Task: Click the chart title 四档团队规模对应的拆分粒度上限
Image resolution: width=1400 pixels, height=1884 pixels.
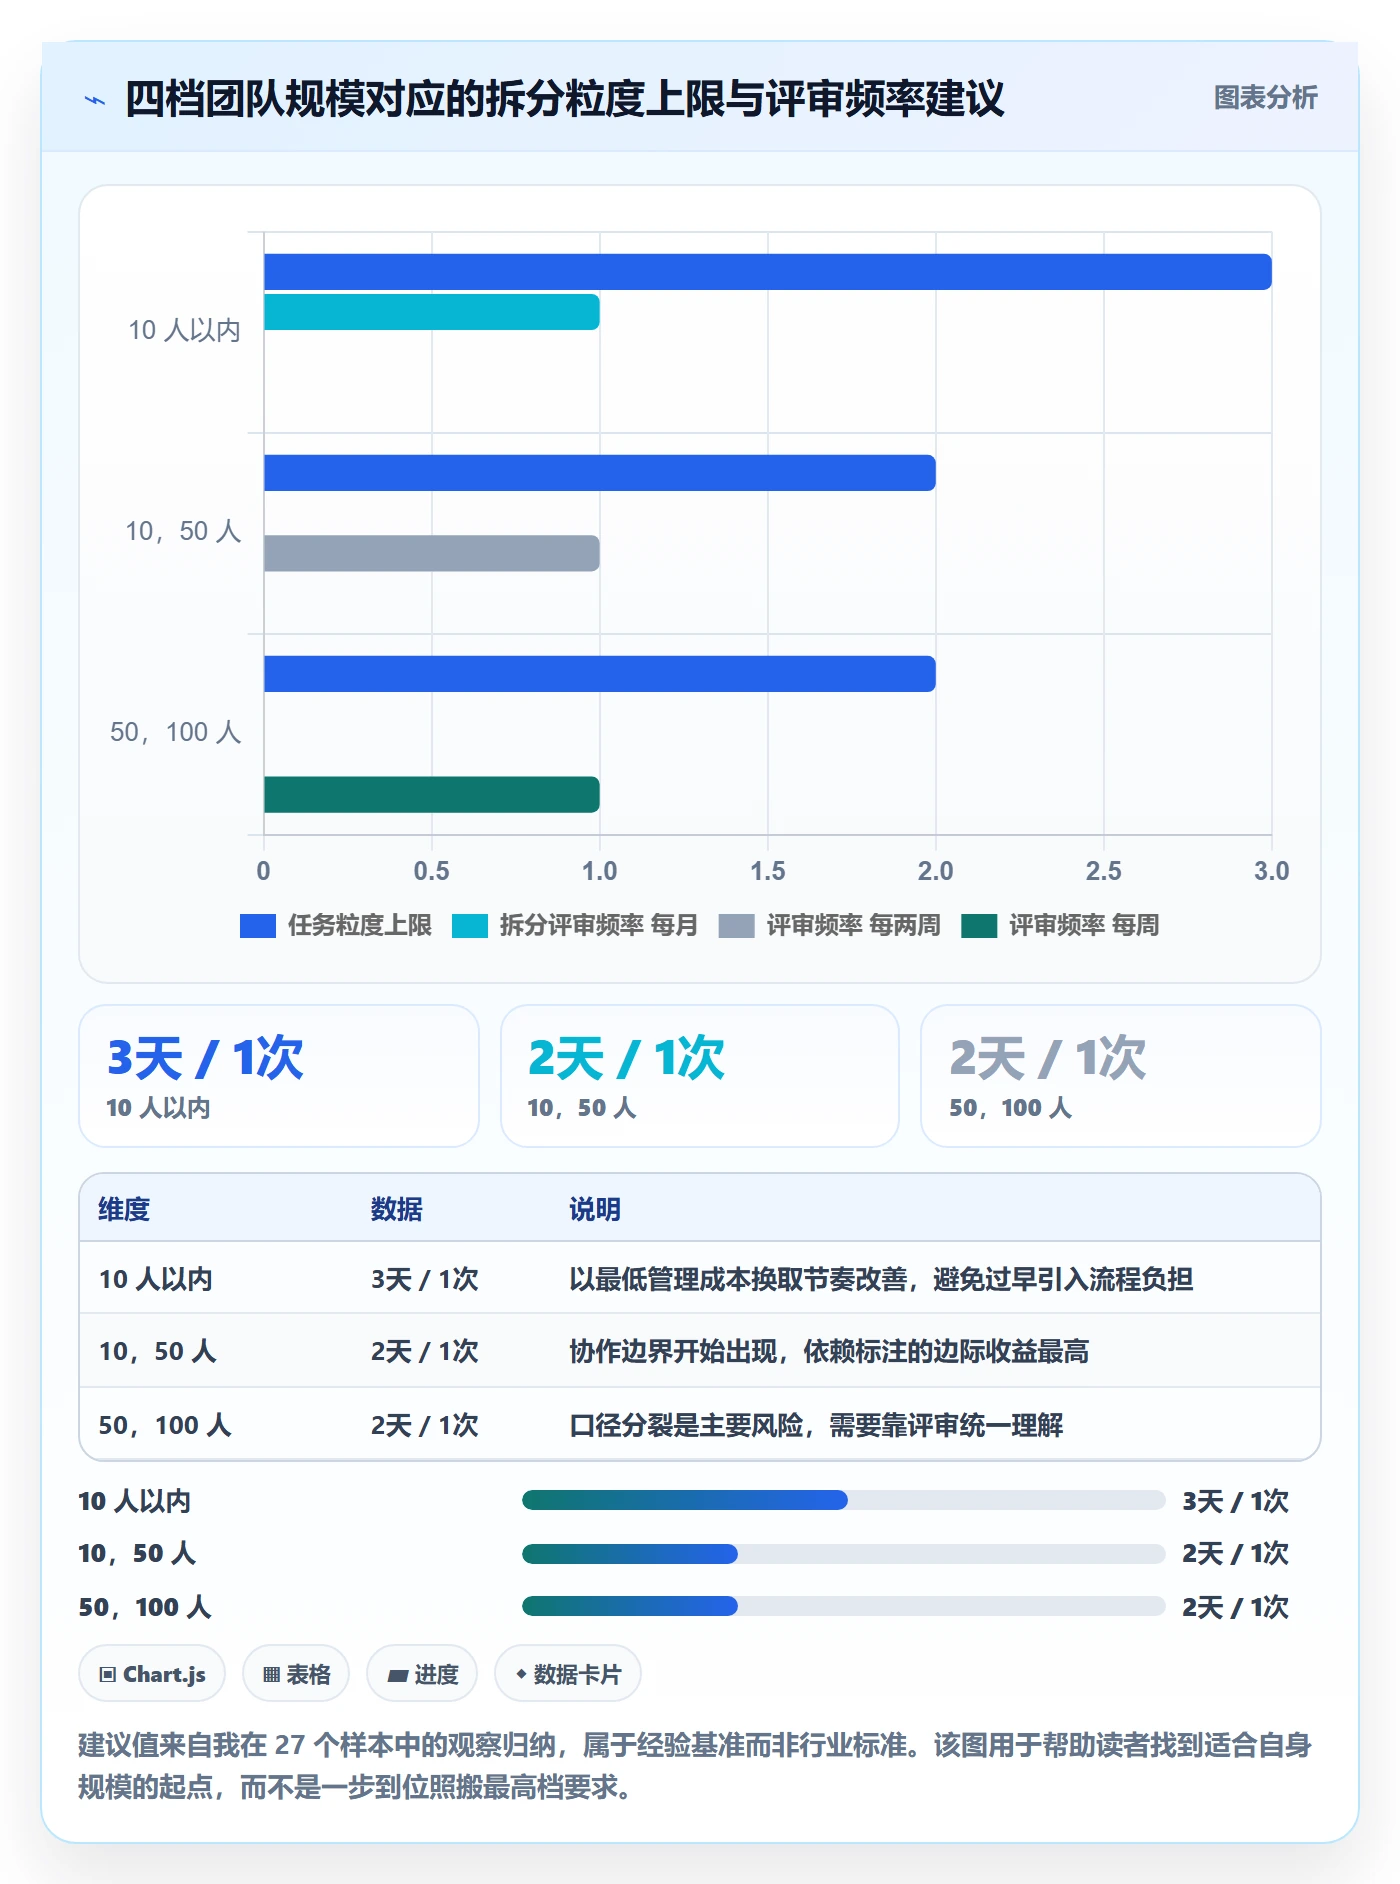Action: point(564,99)
